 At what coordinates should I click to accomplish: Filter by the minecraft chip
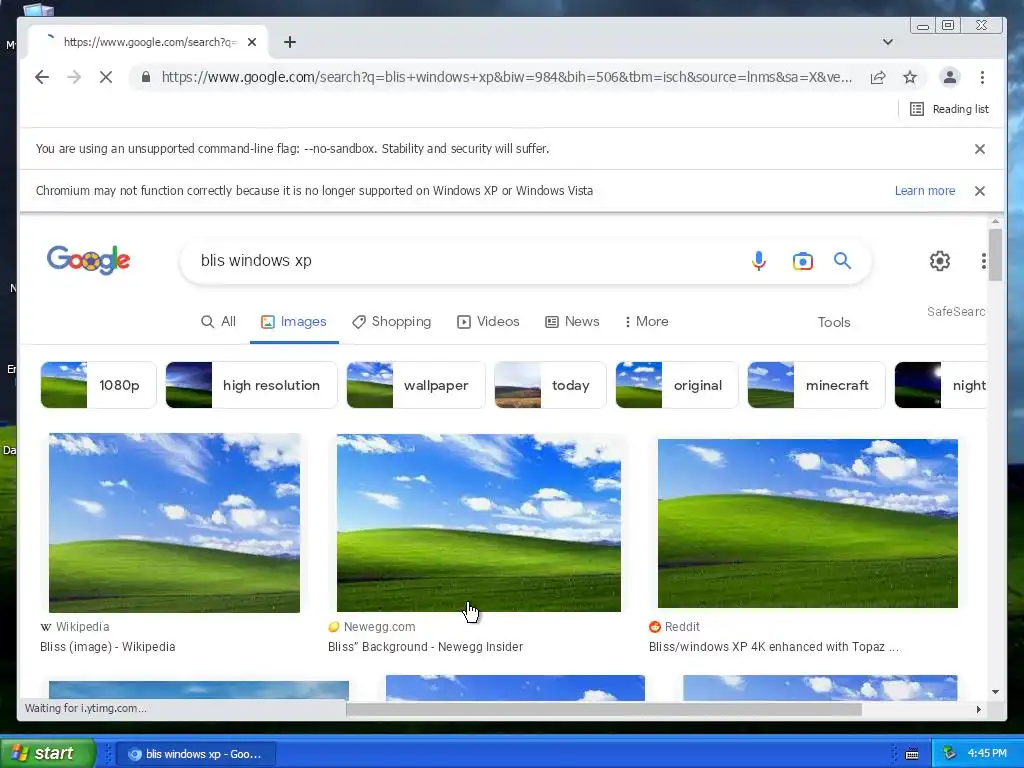point(816,385)
